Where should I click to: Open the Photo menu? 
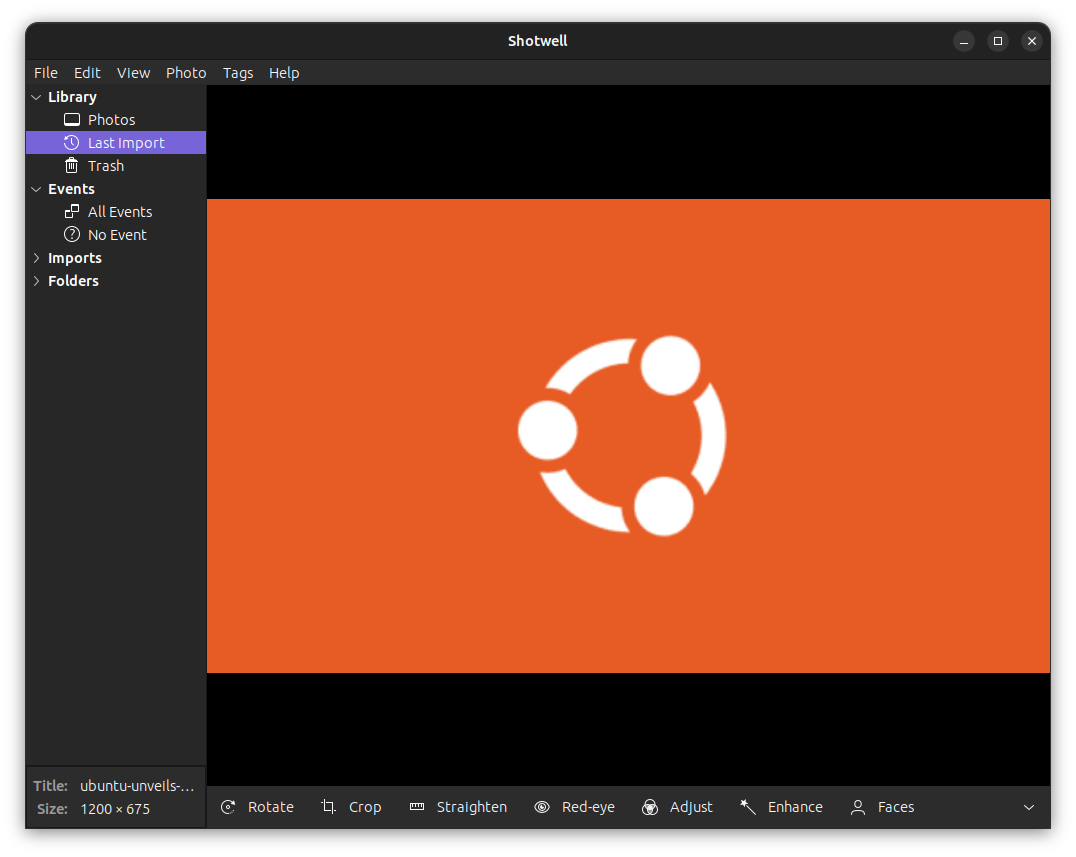pyautogui.click(x=186, y=73)
